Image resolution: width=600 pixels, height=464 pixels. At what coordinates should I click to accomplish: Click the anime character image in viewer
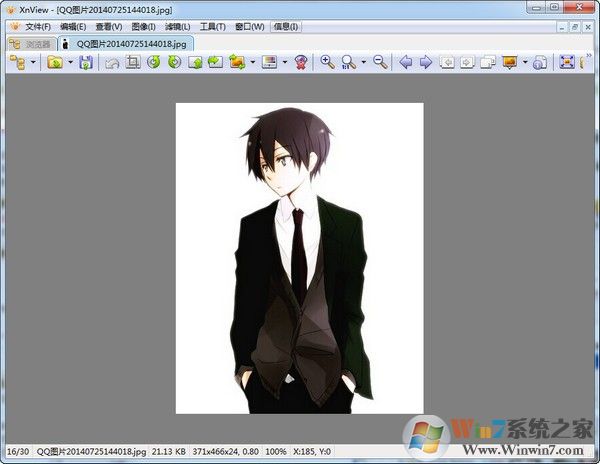(300, 258)
